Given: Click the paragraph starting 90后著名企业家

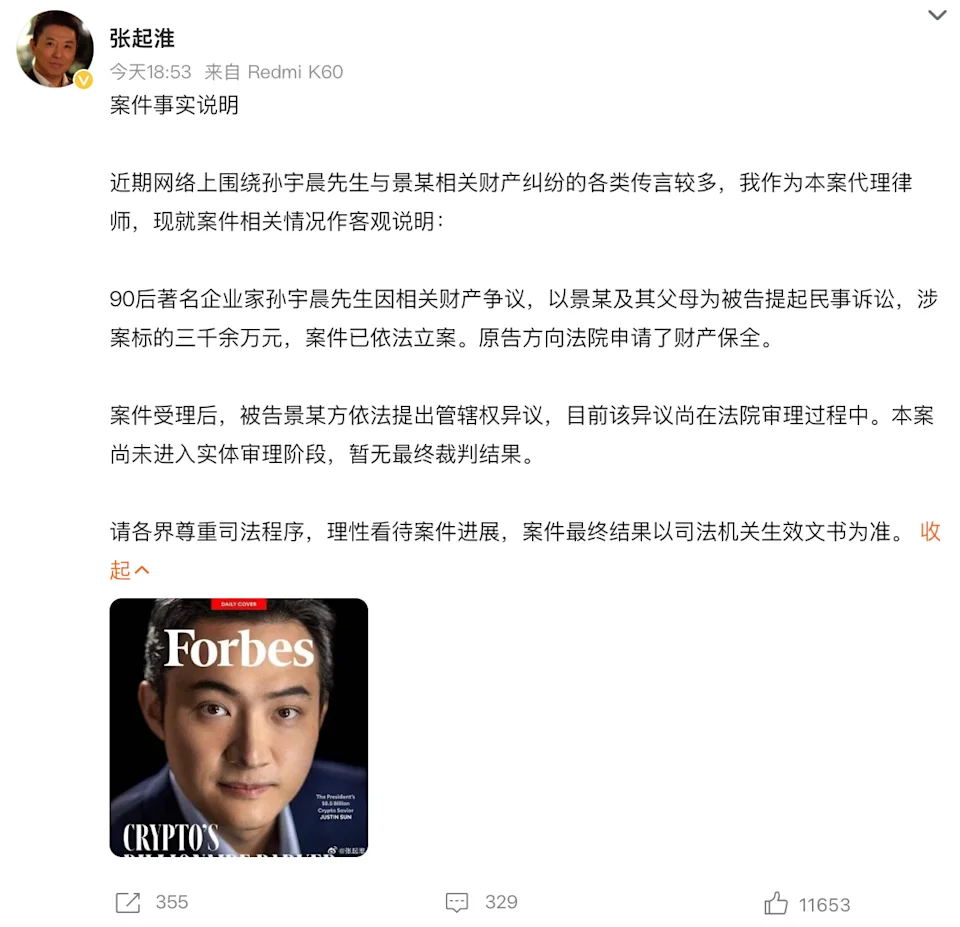Looking at the screenshot, I should click(x=524, y=318).
